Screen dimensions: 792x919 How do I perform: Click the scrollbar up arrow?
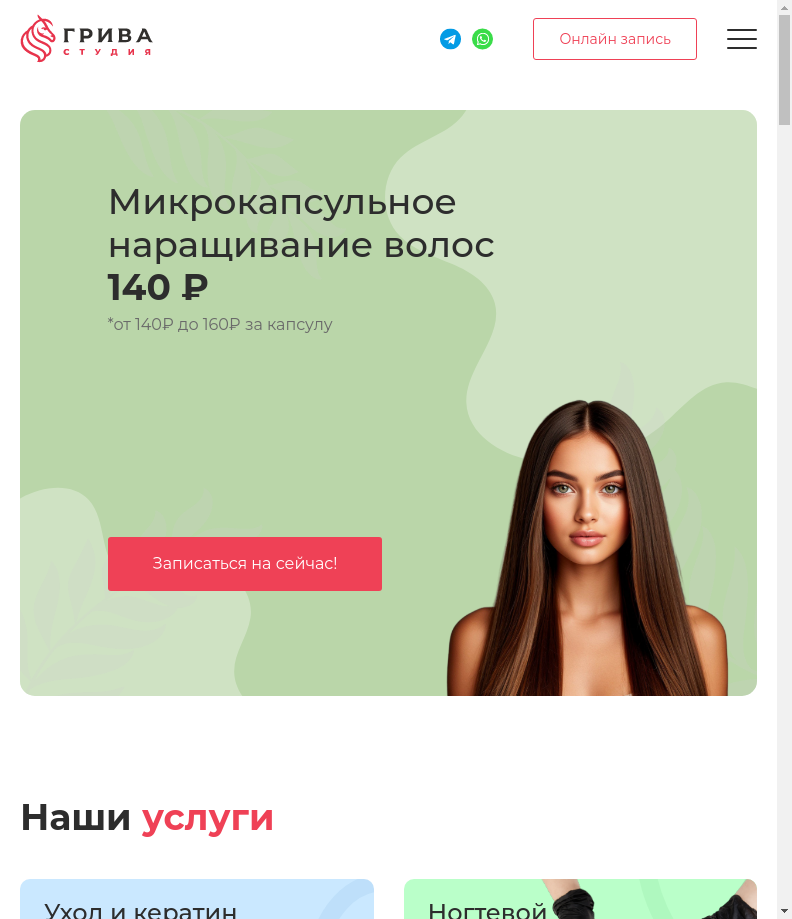pyautogui.click(x=784, y=7)
